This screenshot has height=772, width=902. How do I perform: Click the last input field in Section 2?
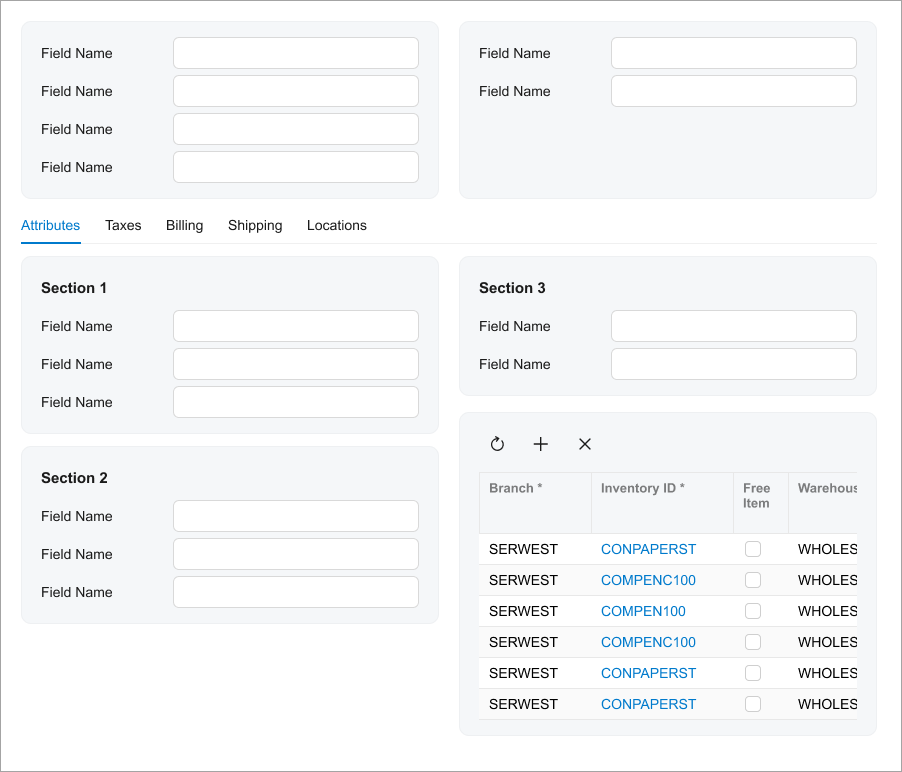(296, 592)
